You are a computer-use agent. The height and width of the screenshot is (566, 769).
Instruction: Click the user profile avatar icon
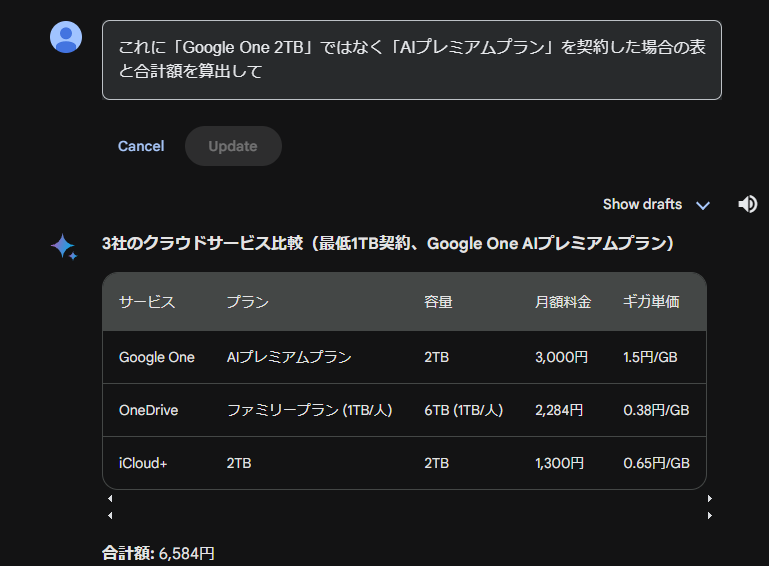(66, 37)
